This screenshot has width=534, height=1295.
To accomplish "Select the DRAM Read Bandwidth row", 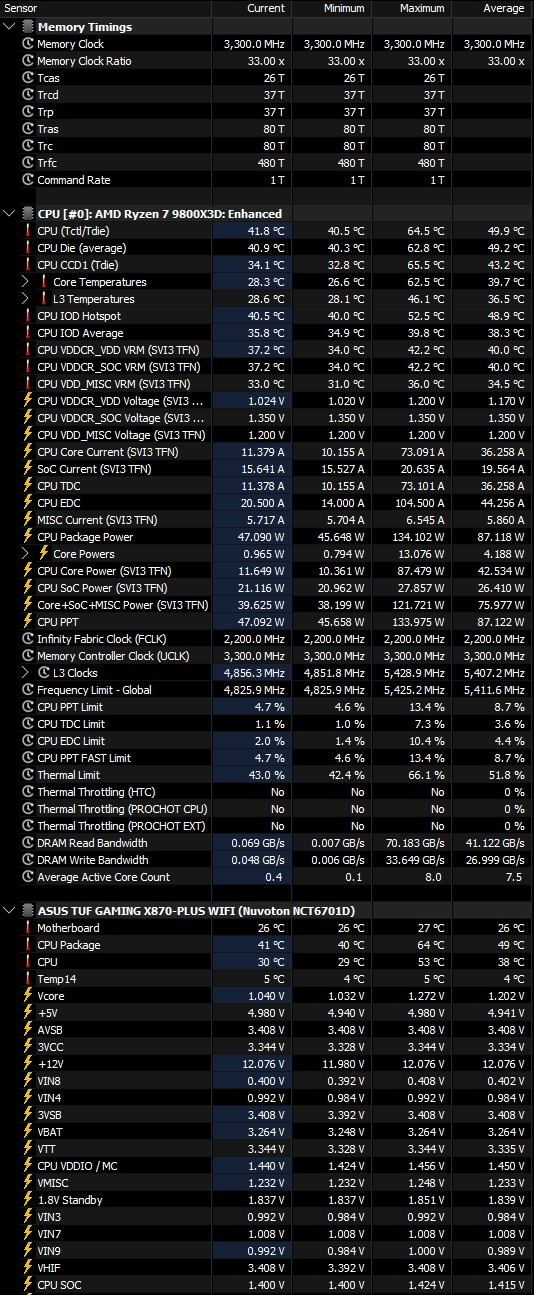I will [x=267, y=842].
